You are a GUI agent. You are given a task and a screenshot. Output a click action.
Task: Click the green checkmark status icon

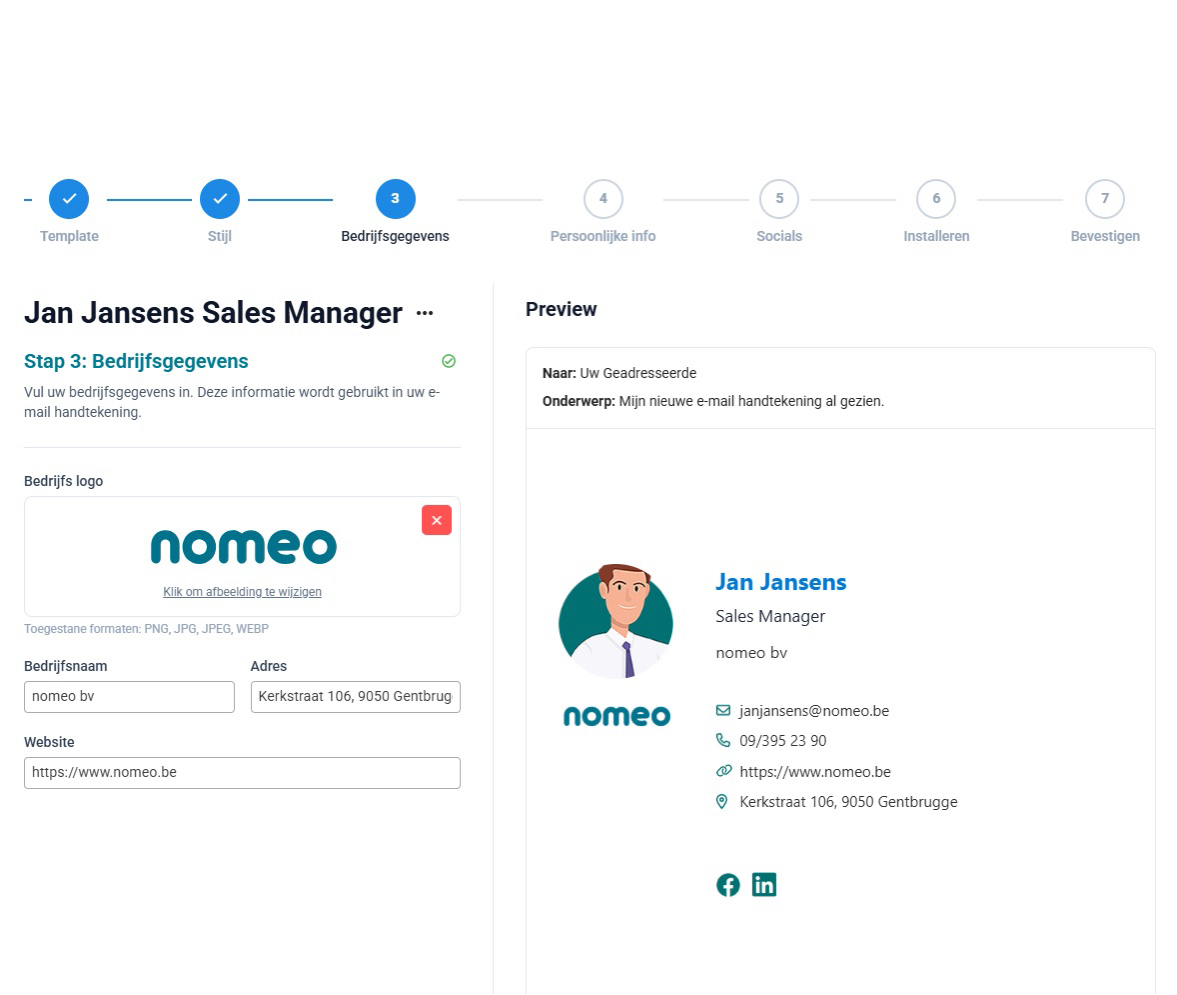[449, 361]
